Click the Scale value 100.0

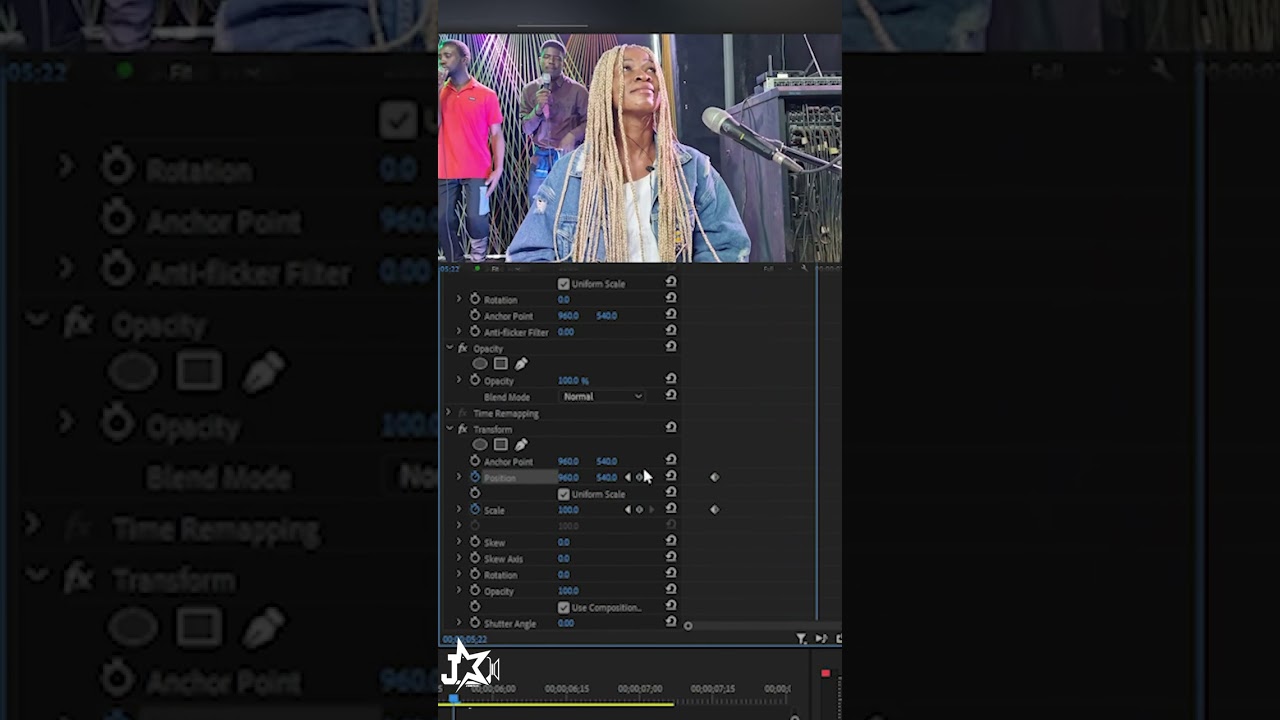coord(568,510)
